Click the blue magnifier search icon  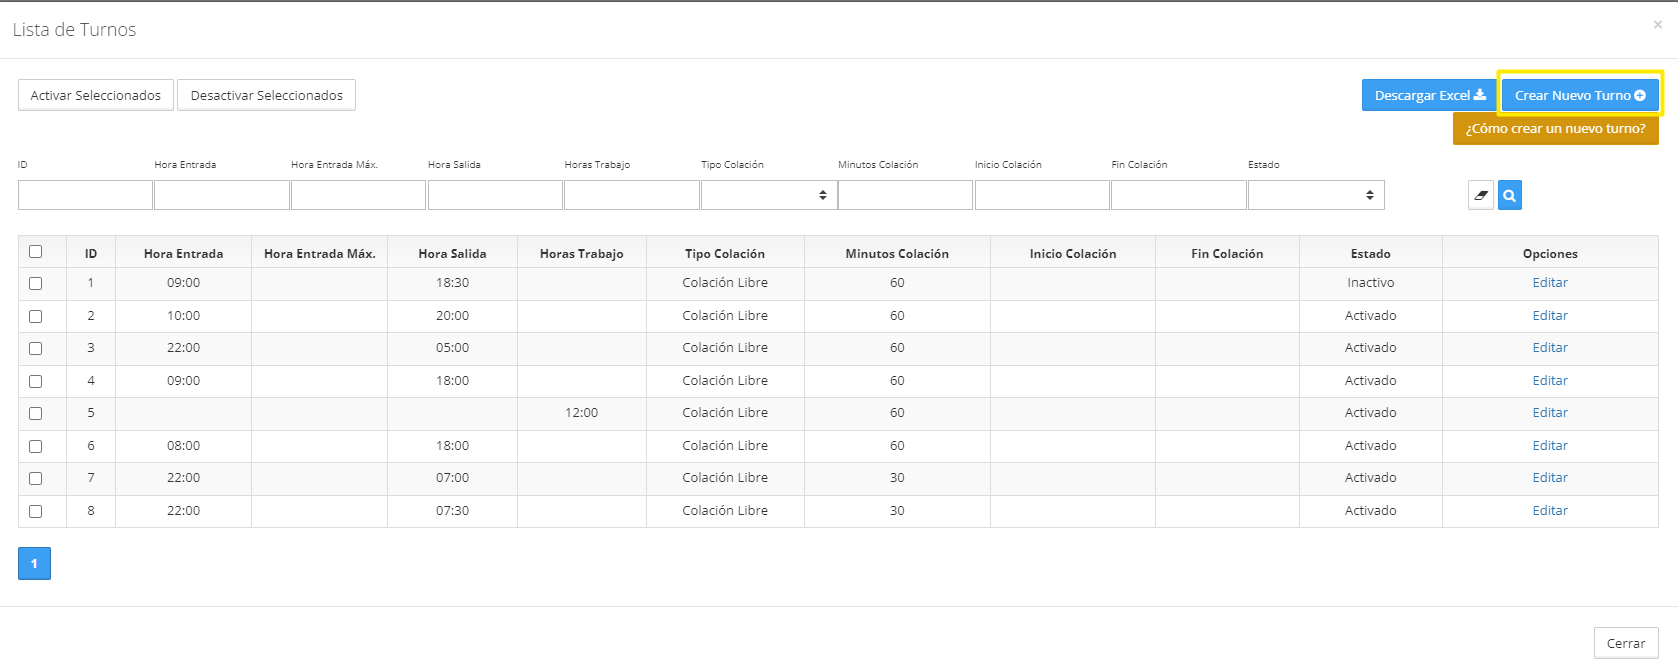(1509, 195)
